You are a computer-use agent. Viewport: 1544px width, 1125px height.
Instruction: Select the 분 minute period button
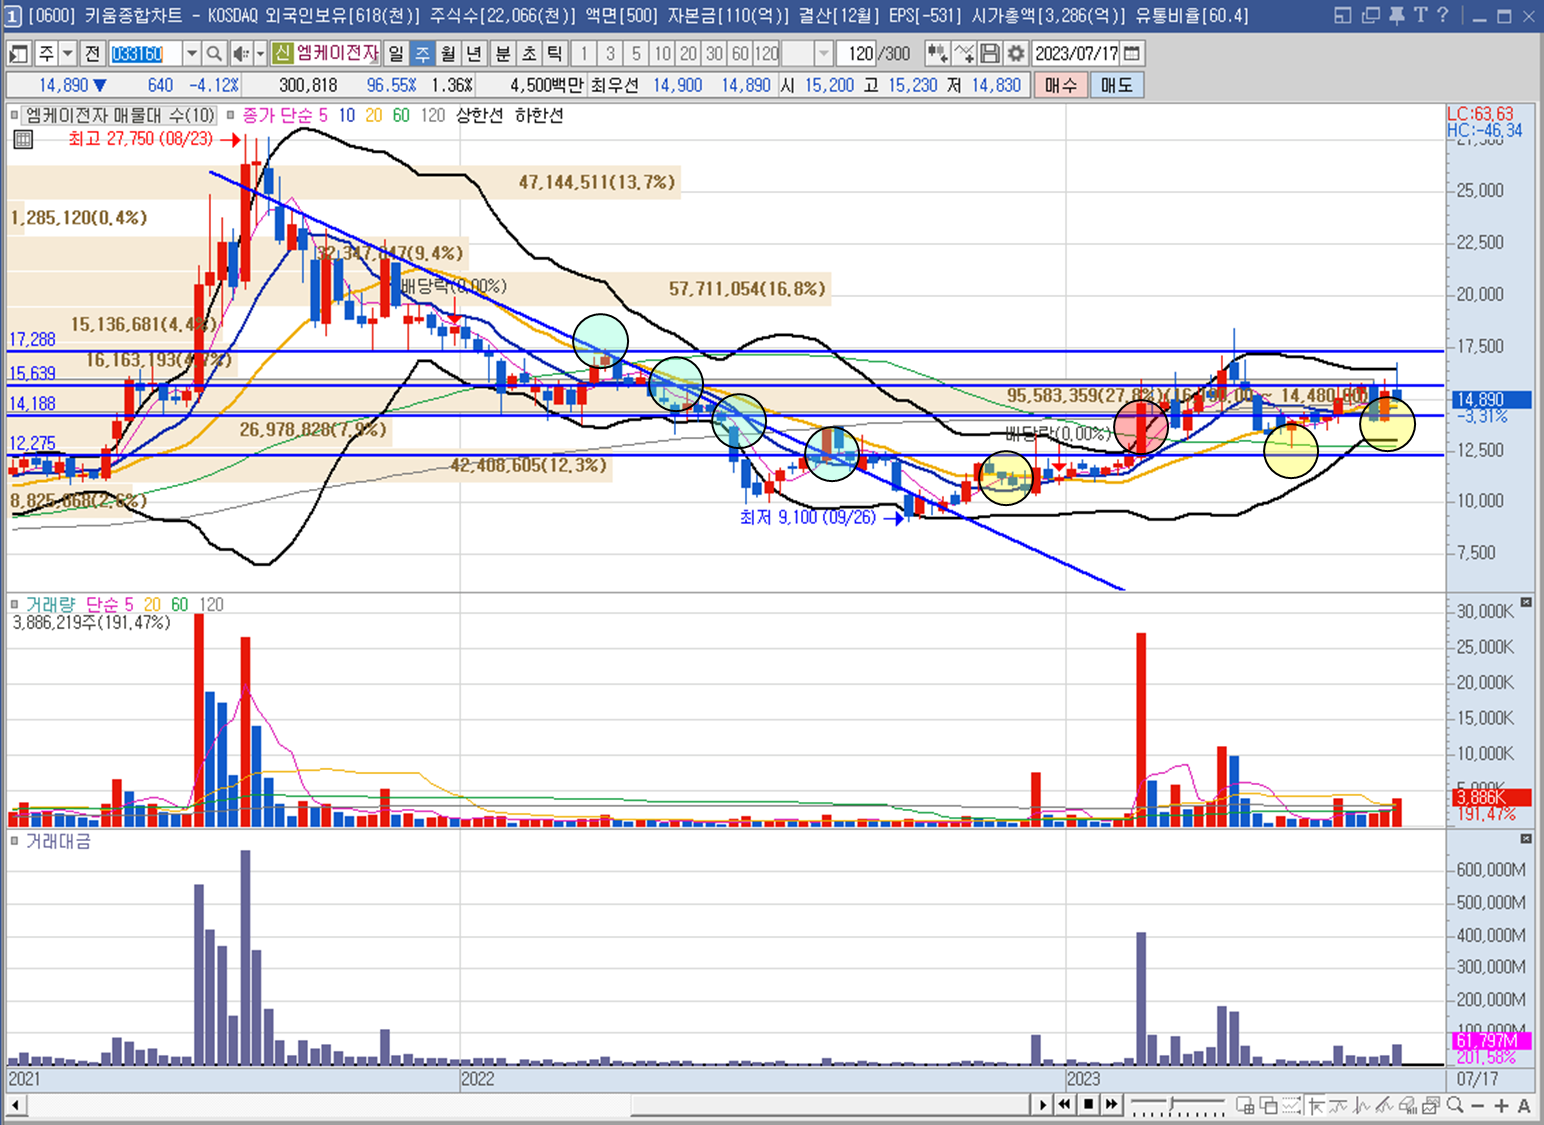(503, 53)
